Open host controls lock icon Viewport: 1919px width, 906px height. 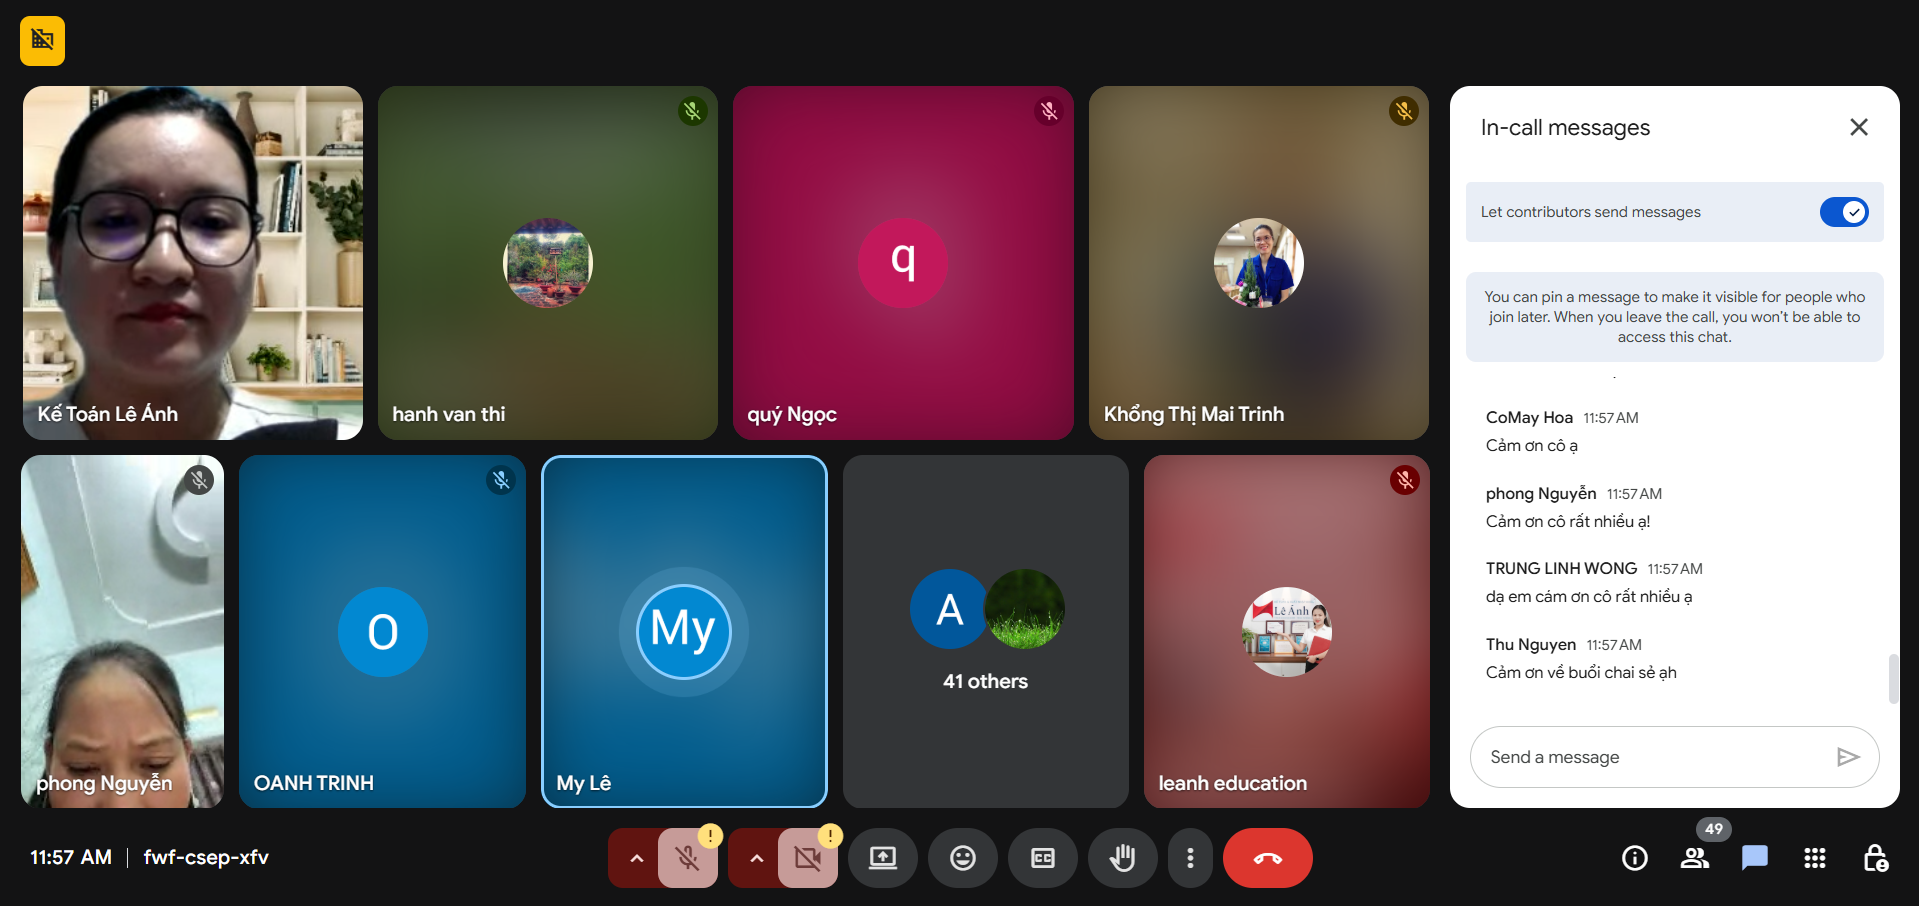[1874, 858]
